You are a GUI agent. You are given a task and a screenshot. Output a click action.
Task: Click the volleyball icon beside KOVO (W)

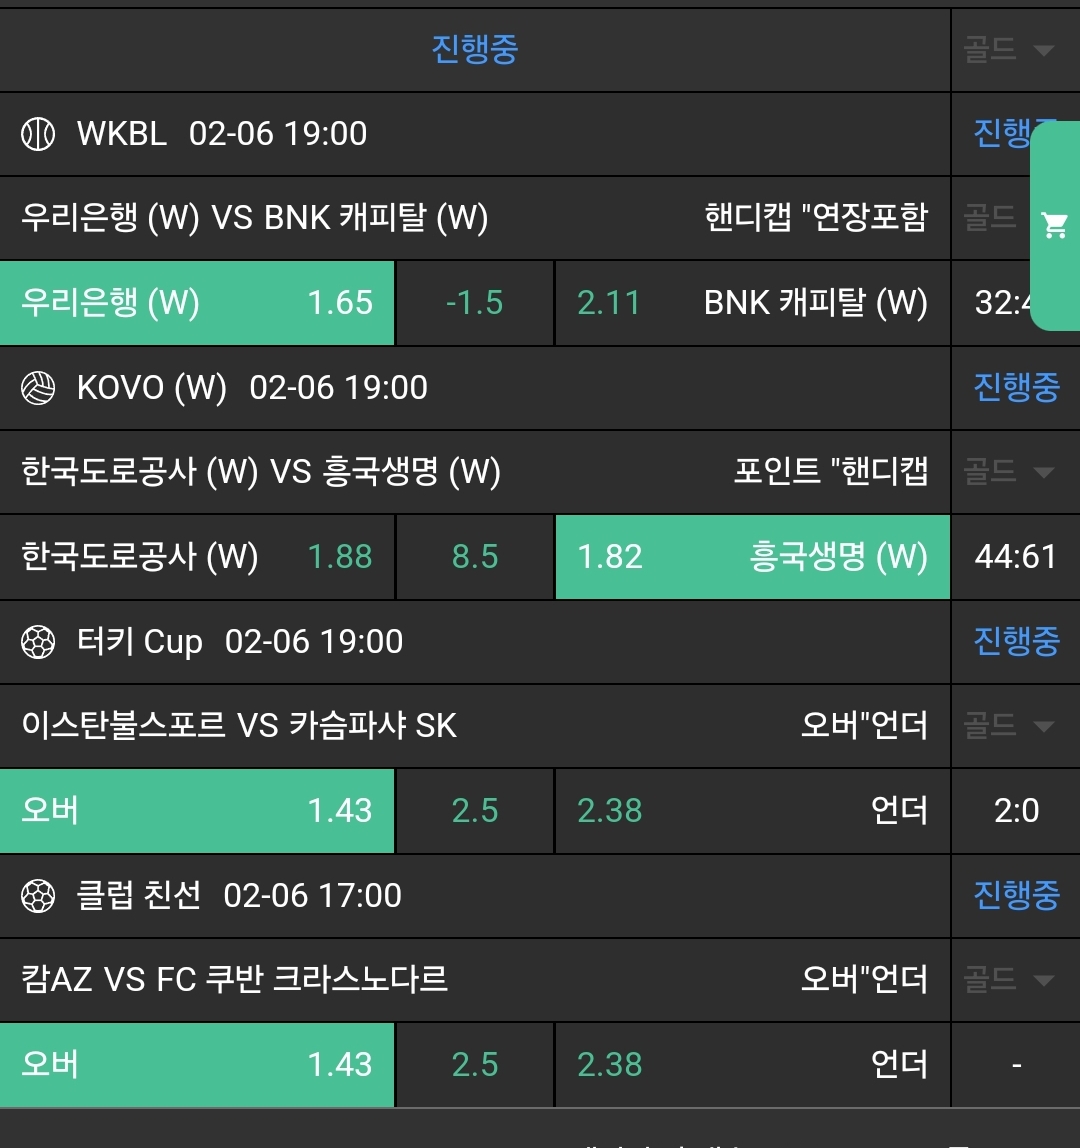pos(38,388)
